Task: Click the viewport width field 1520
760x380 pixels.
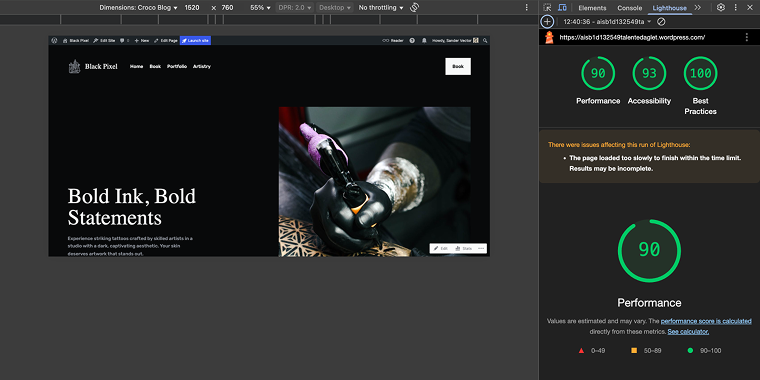Action: click(192, 8)
